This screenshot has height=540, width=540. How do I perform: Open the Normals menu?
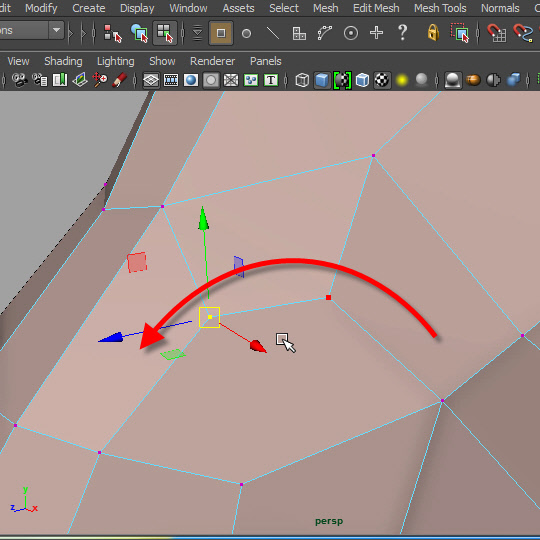[500, 8]
